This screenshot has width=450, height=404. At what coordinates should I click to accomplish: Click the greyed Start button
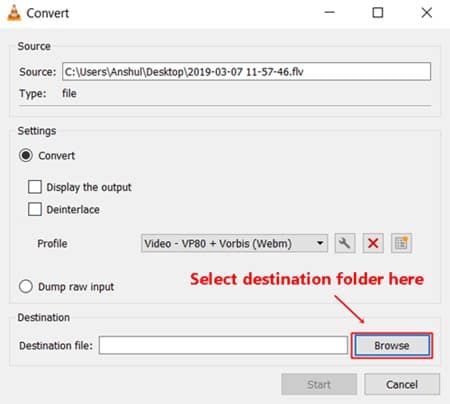[319, 384]
